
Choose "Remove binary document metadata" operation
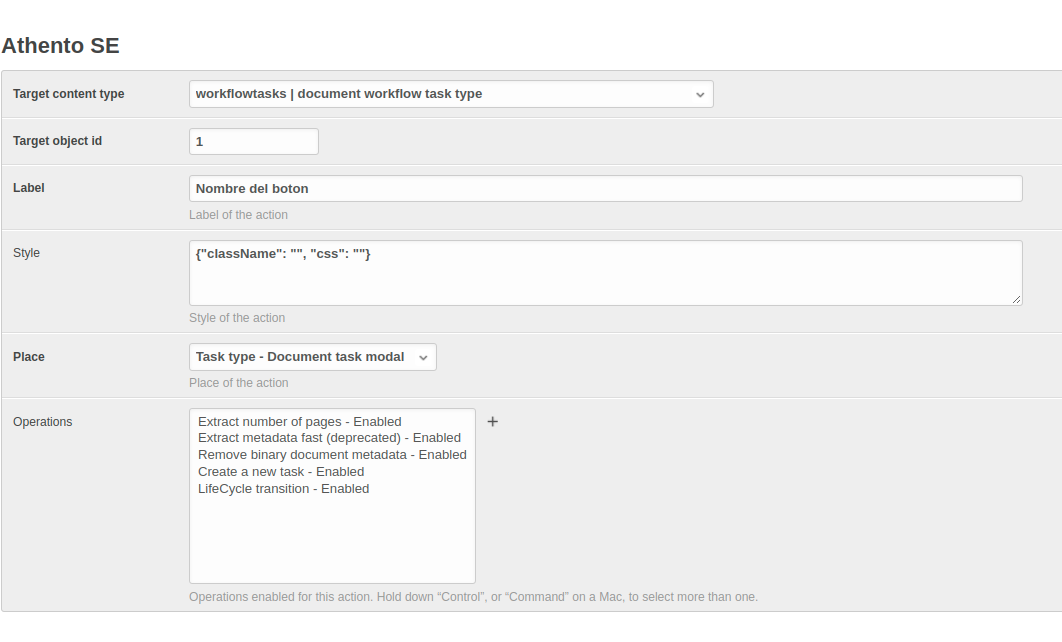(332, 455)
